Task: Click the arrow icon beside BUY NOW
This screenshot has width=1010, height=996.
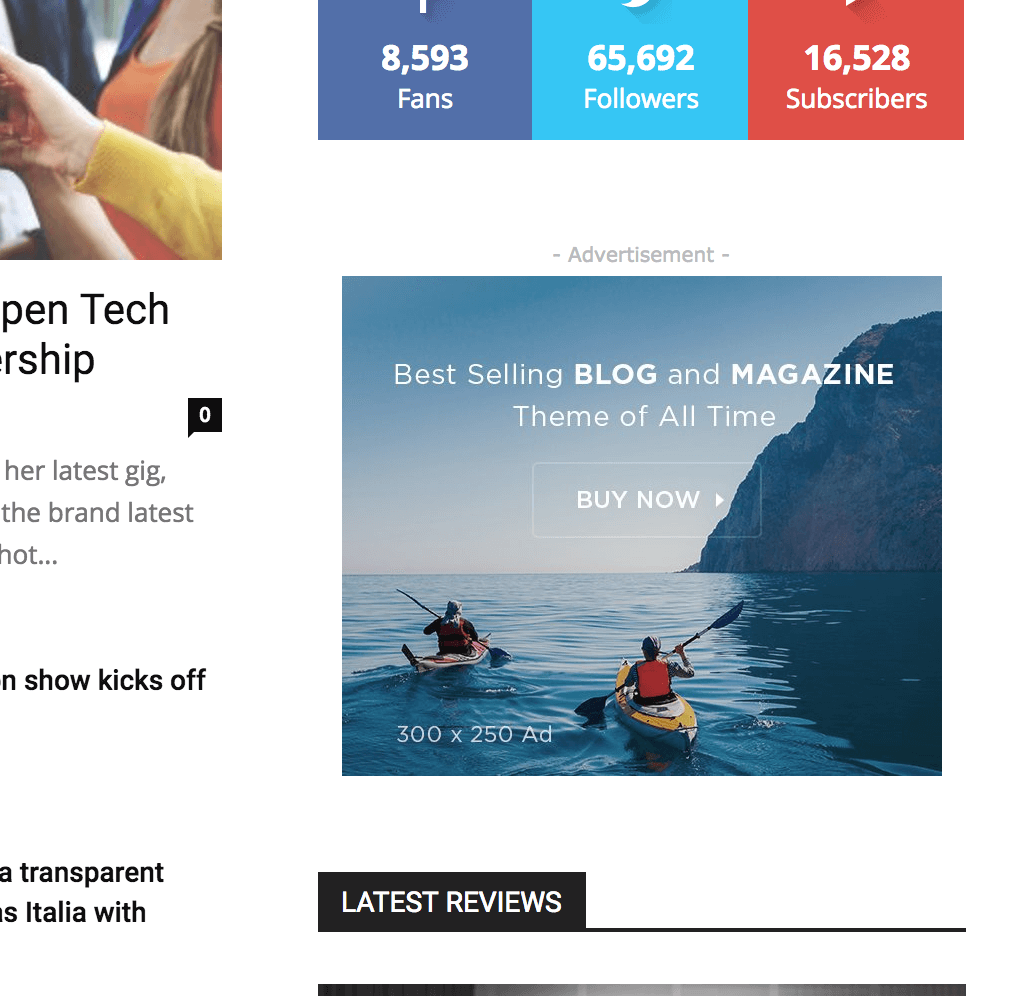Action: [x=719, y=500]
